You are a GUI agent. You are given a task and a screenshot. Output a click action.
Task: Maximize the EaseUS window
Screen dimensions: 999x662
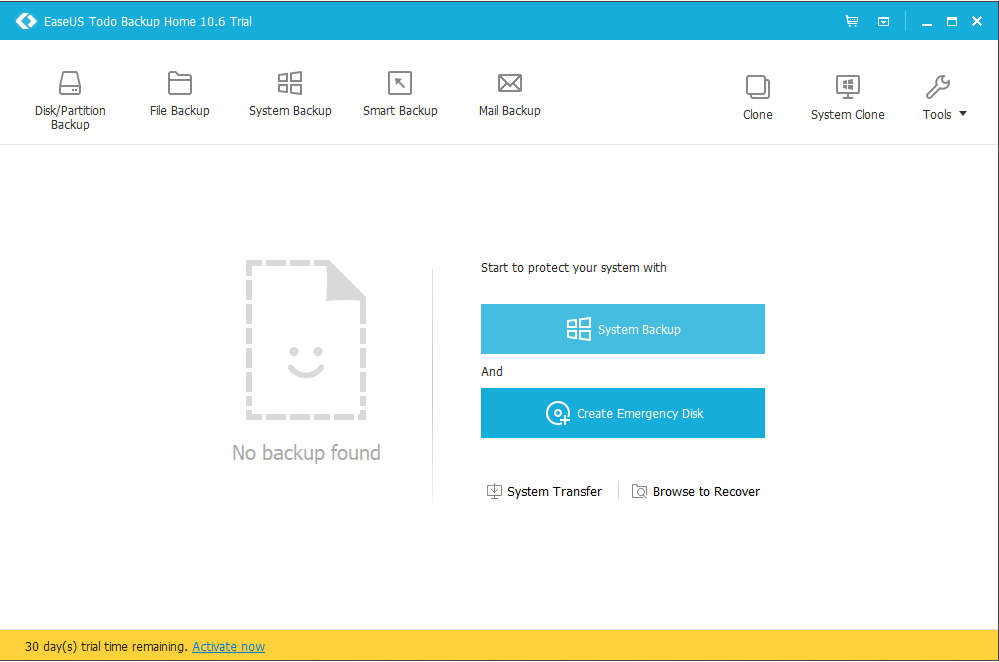pyautogui.click(x=952, y=22)
